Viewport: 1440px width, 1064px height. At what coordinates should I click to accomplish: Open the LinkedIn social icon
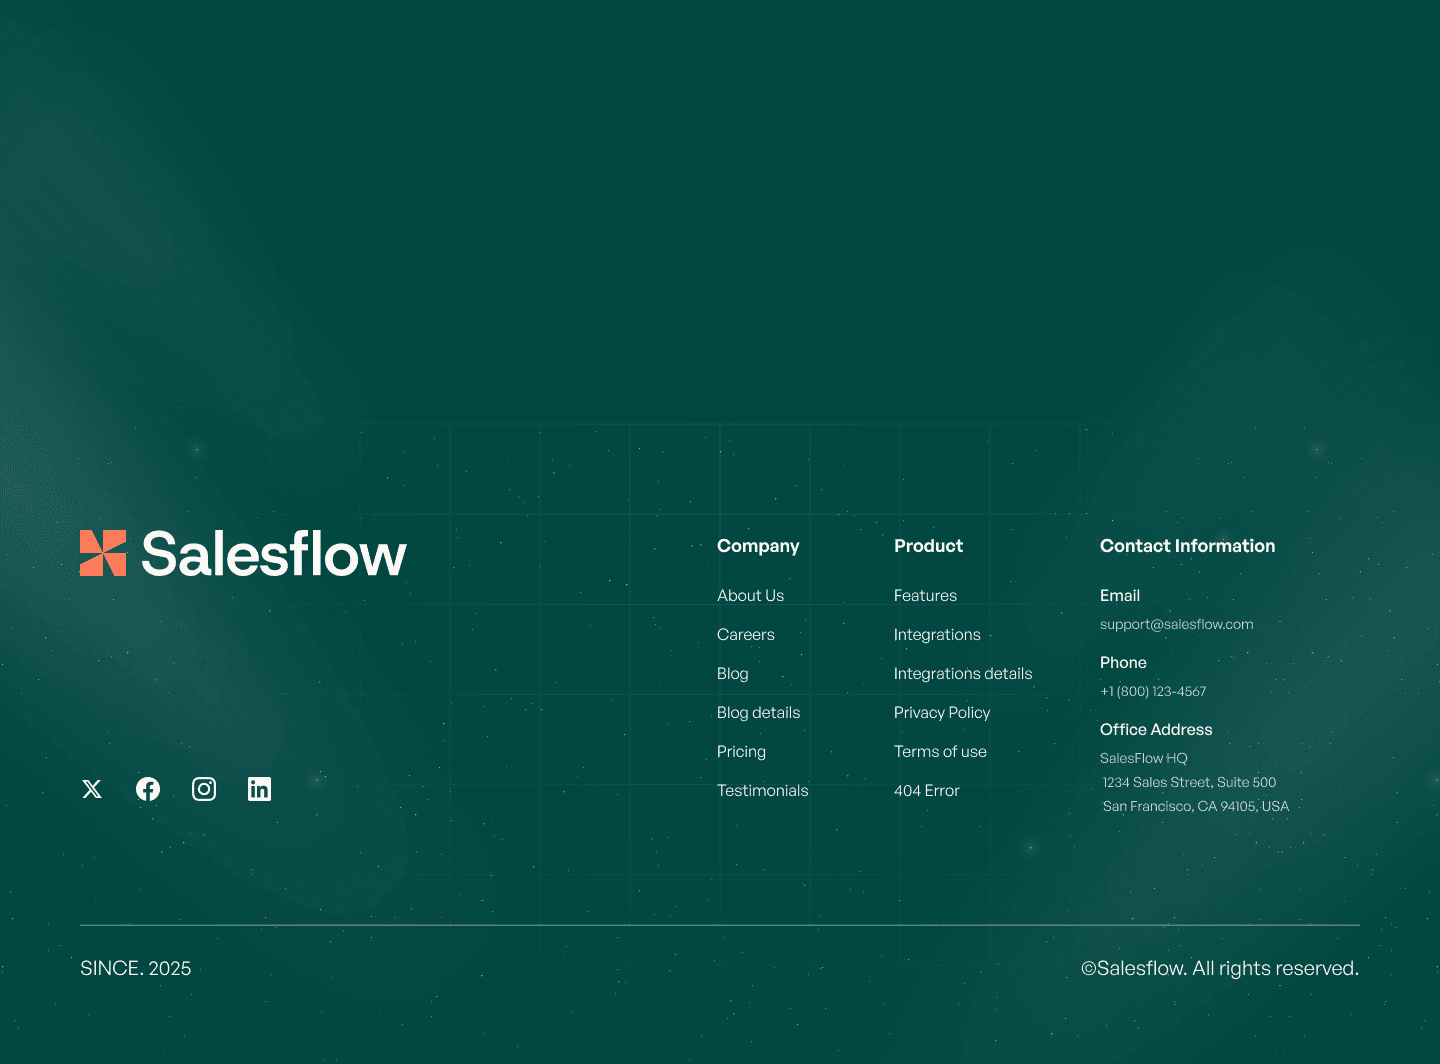[260, 789]
